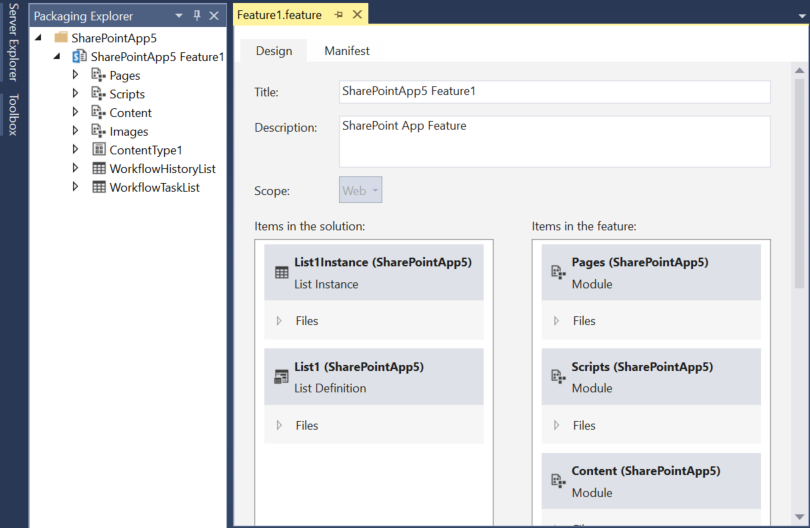Expand Files under Scripts module

(x=556, y=425)
